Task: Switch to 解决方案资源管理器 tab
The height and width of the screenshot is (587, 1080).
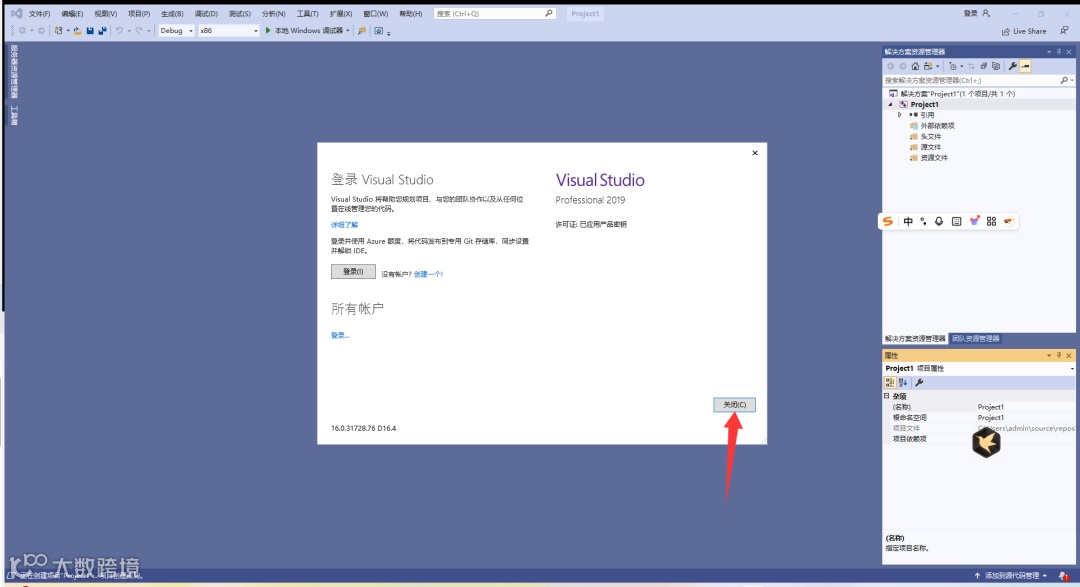Action: [x=915, y=339]
